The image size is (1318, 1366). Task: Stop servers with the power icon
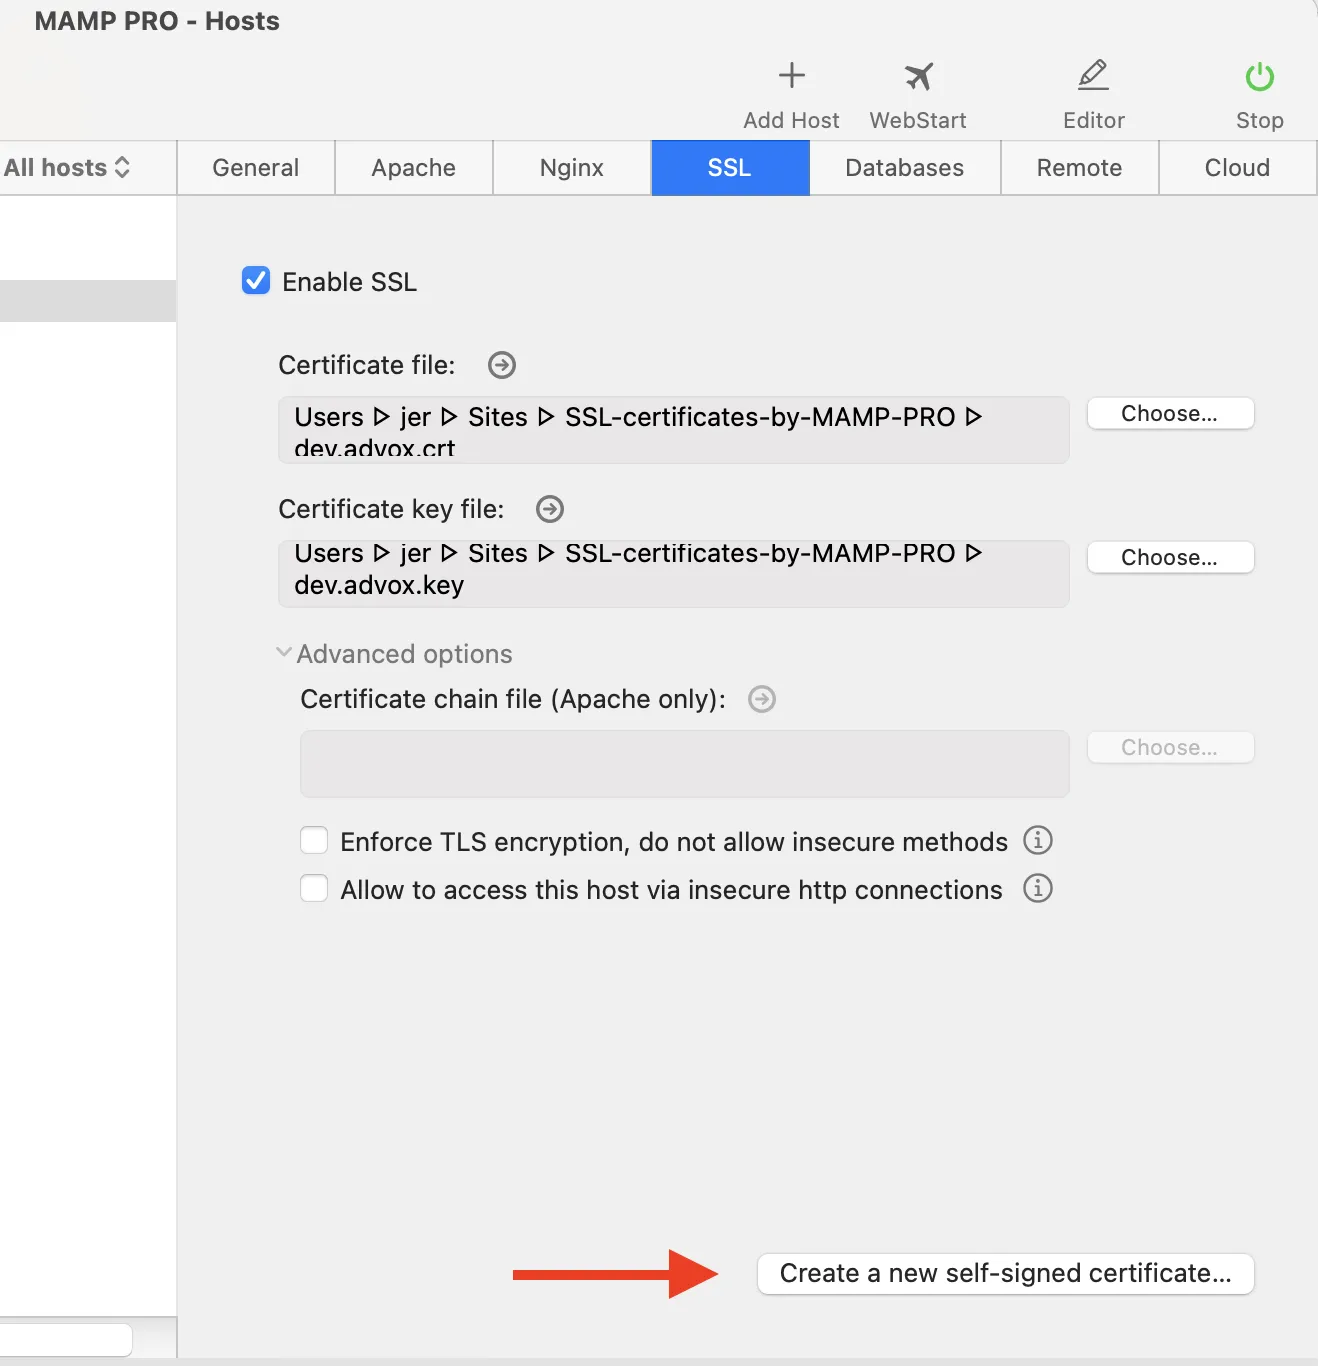tap(1259, 76)
